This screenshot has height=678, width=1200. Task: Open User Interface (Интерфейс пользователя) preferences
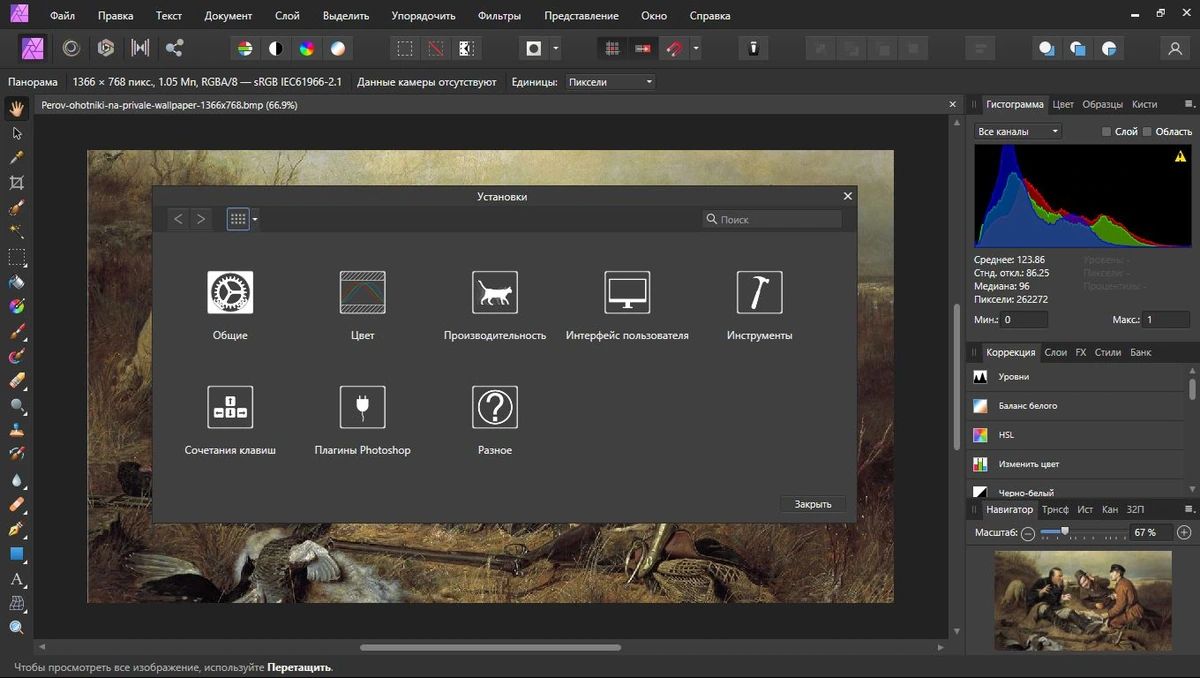627,305
